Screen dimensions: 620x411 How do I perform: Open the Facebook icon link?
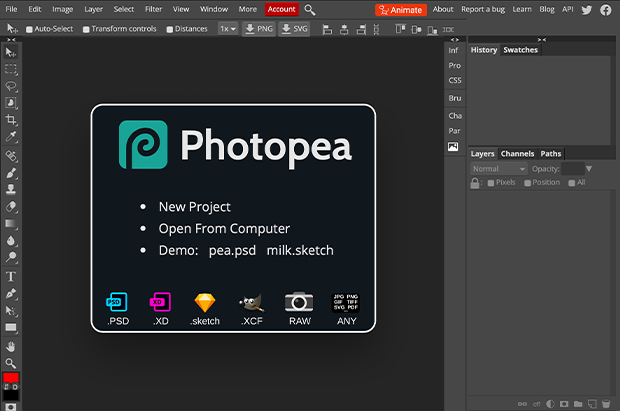[x=605, y=9]
